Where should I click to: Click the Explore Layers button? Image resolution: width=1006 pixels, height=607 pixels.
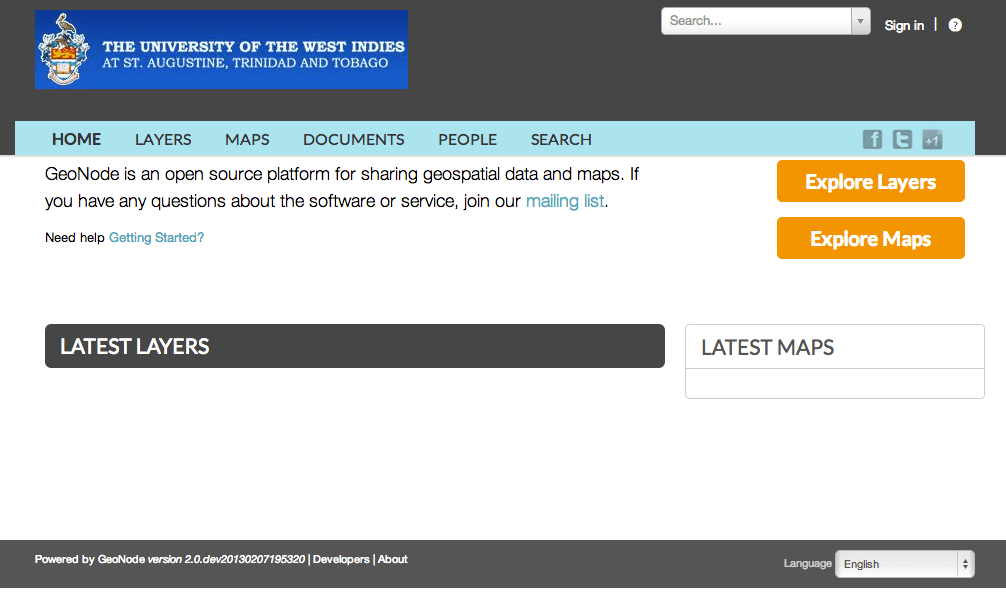pos(871,182)
